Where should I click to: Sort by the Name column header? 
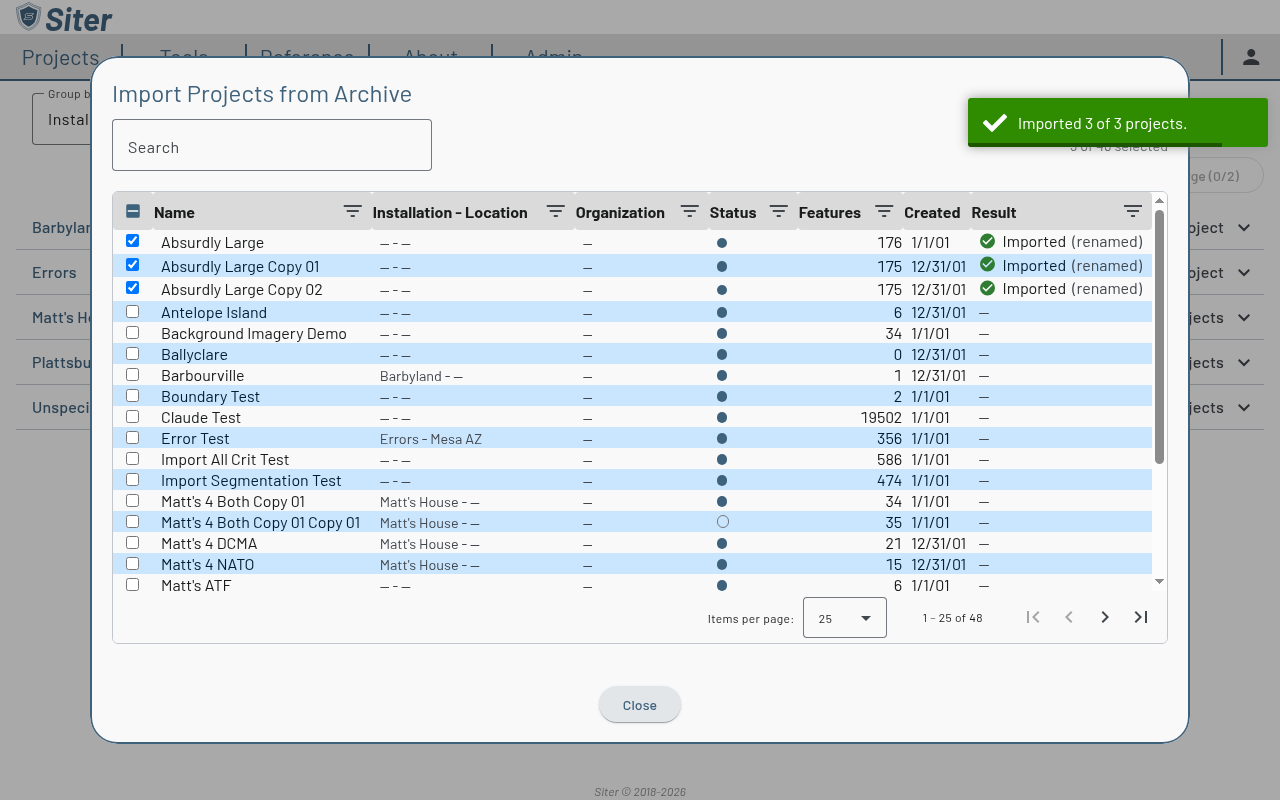click(174, 213)
